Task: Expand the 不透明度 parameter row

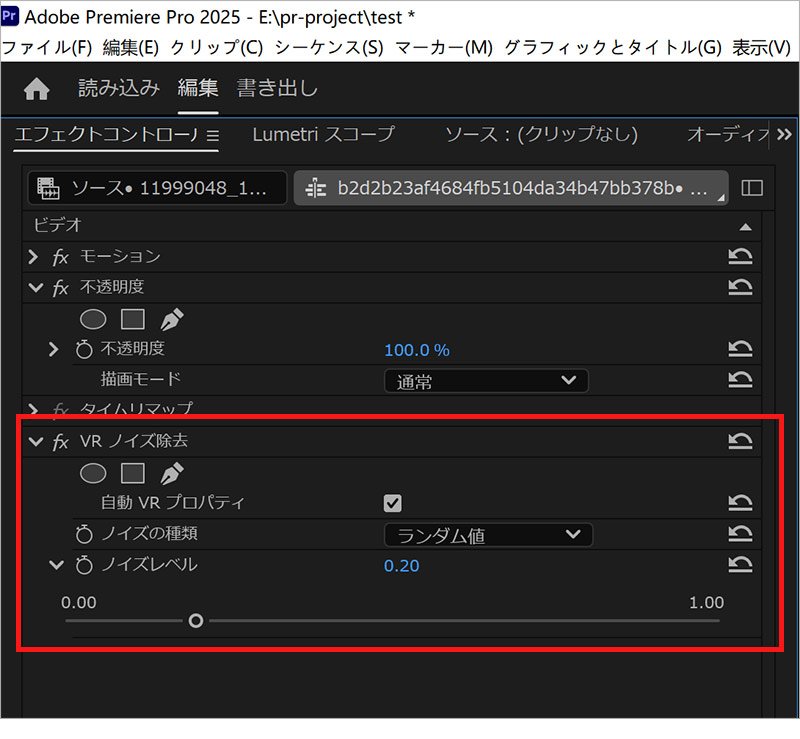Action: coord(54,350)
